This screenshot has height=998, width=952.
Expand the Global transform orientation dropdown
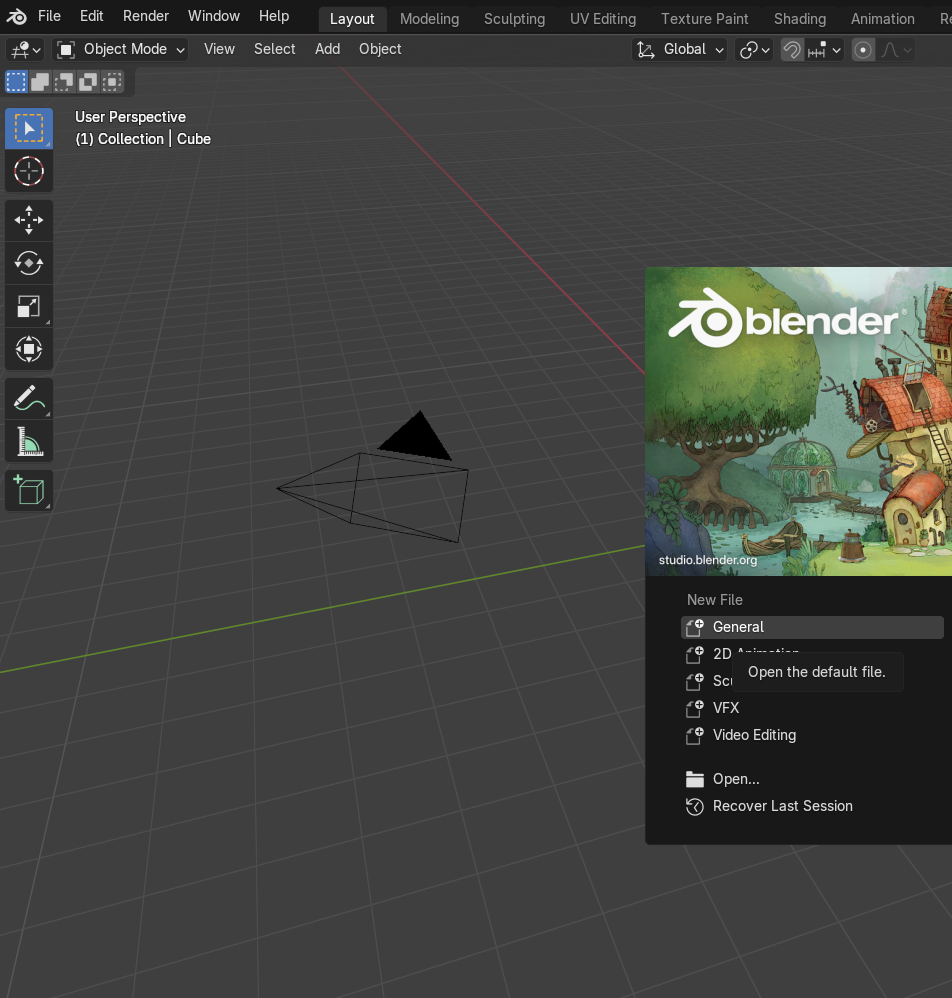[680, 50]
